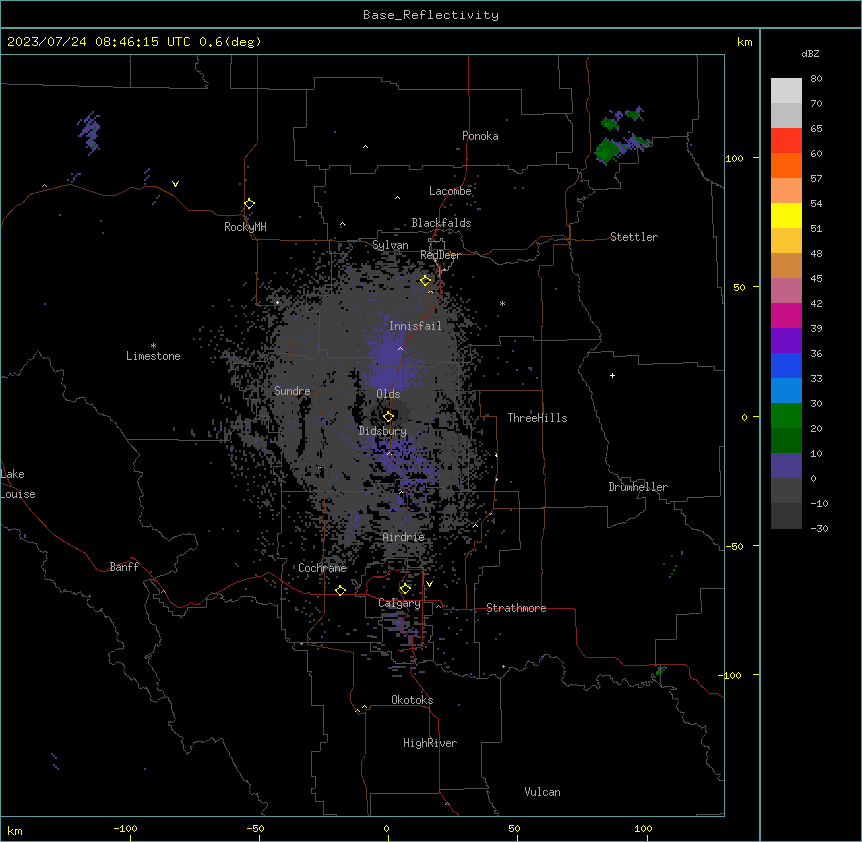Pick the orange swatch between 60 and 57 dBZ
The image size is (862, 842).
786,165
